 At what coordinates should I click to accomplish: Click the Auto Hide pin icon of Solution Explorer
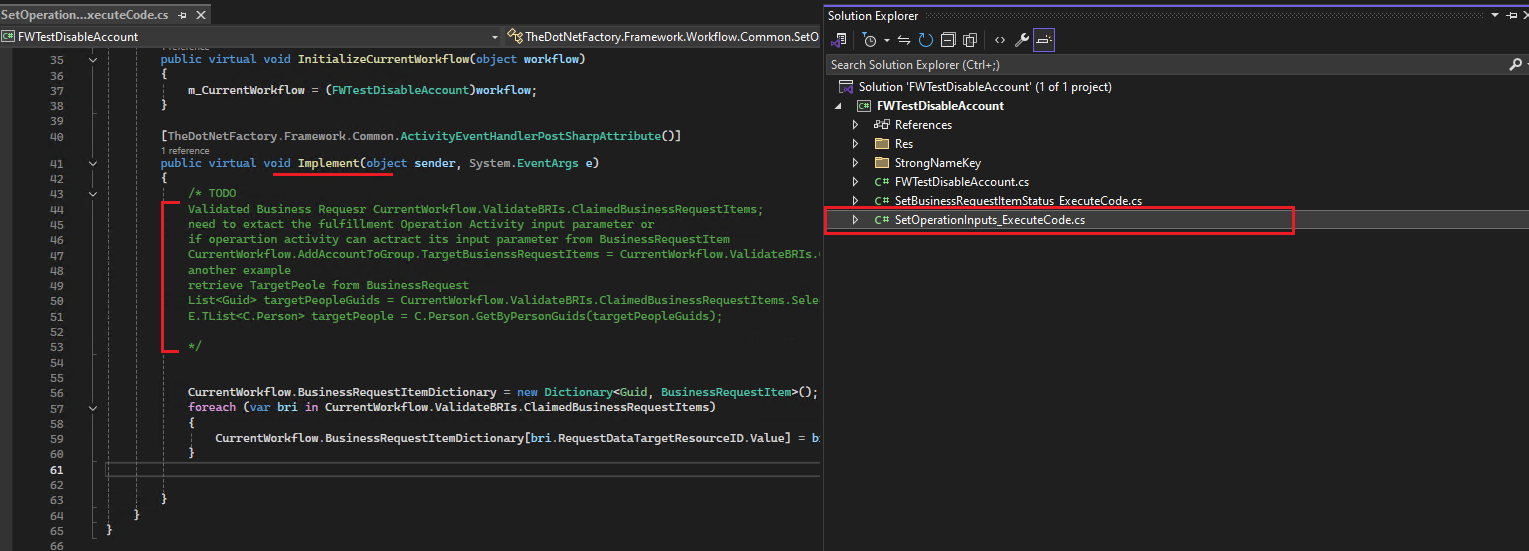tap(1513, 16)
